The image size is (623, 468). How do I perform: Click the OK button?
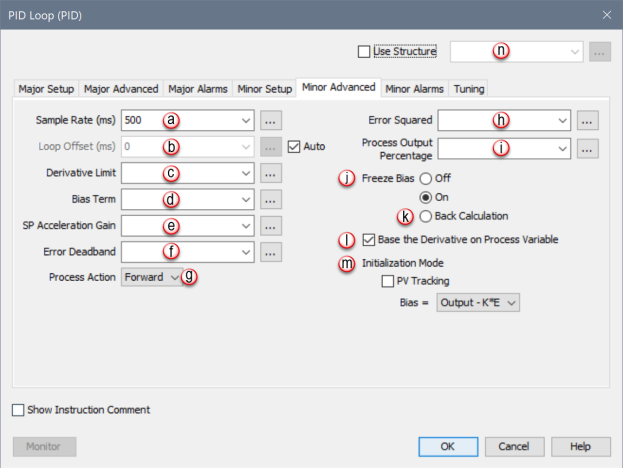click(x=447, y=446)
